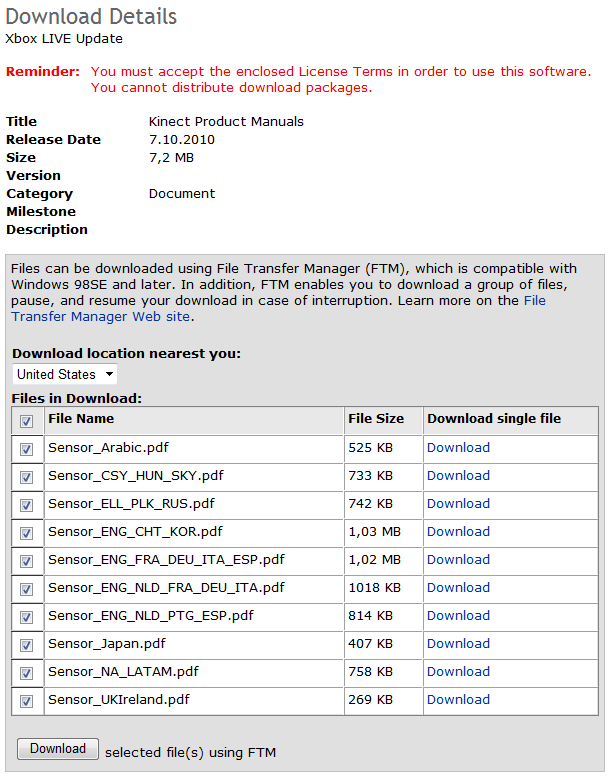Click the 7,2 MB size value
Viewport: 609px width, 779px height.
(x=171, y=158)
